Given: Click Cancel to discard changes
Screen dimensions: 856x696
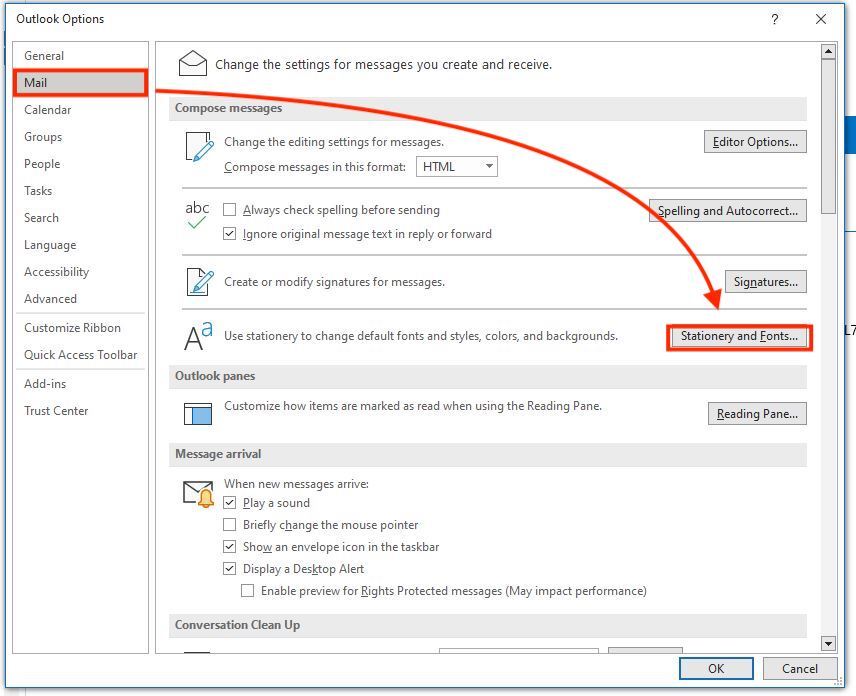Looking at the screenshot, I should click(x=800, y=669).
